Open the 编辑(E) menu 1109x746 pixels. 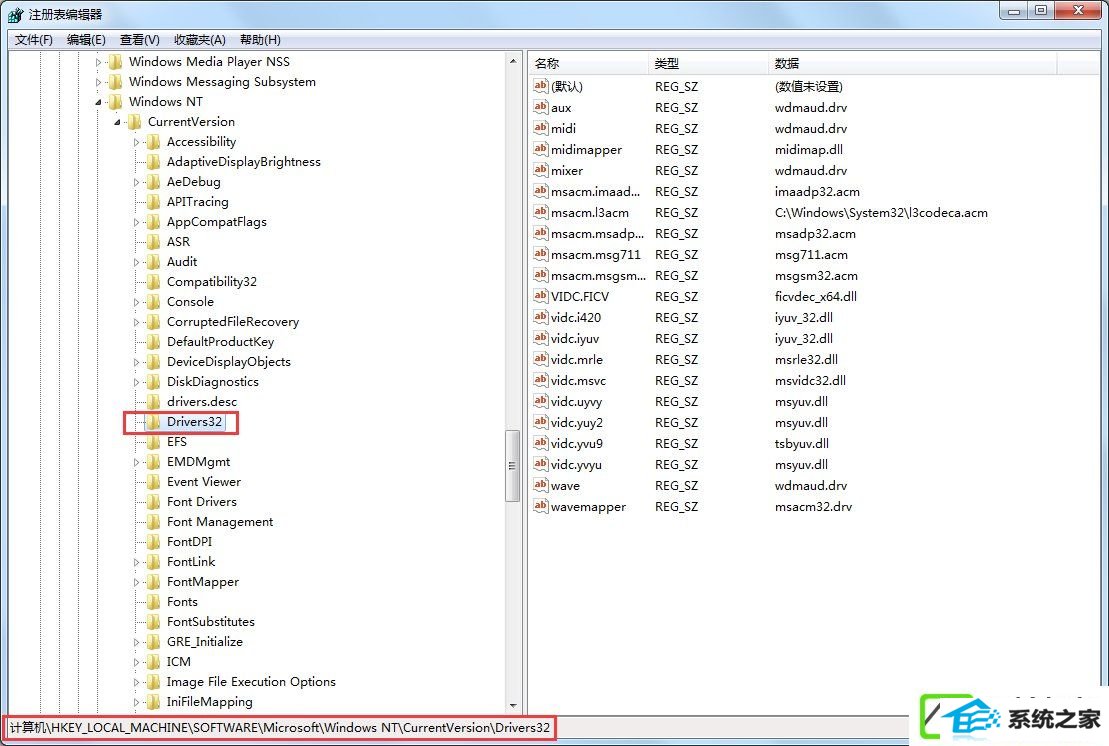tap(86, 40)
